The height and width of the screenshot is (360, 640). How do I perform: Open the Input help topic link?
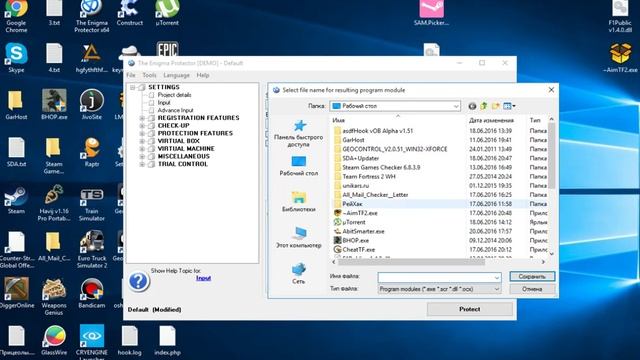point(203,278)
